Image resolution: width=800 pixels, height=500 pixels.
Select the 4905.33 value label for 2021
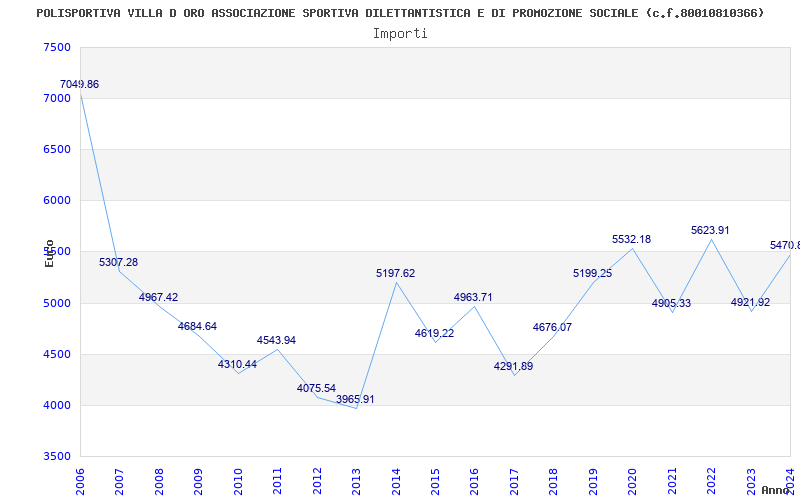(x=671, y=304)
